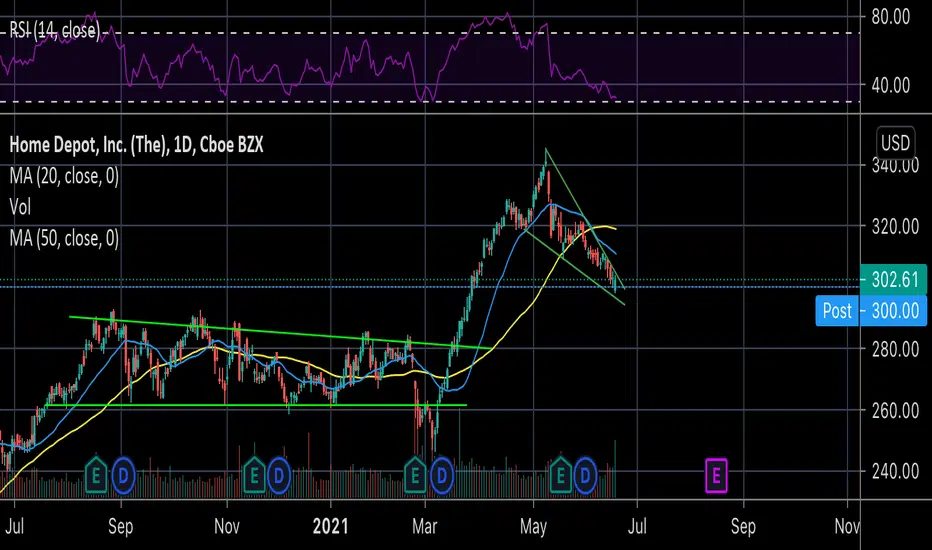Open the dividend D marker after May 2021
The height and width of the screenshot is (550, 932).
pos(585,476)
